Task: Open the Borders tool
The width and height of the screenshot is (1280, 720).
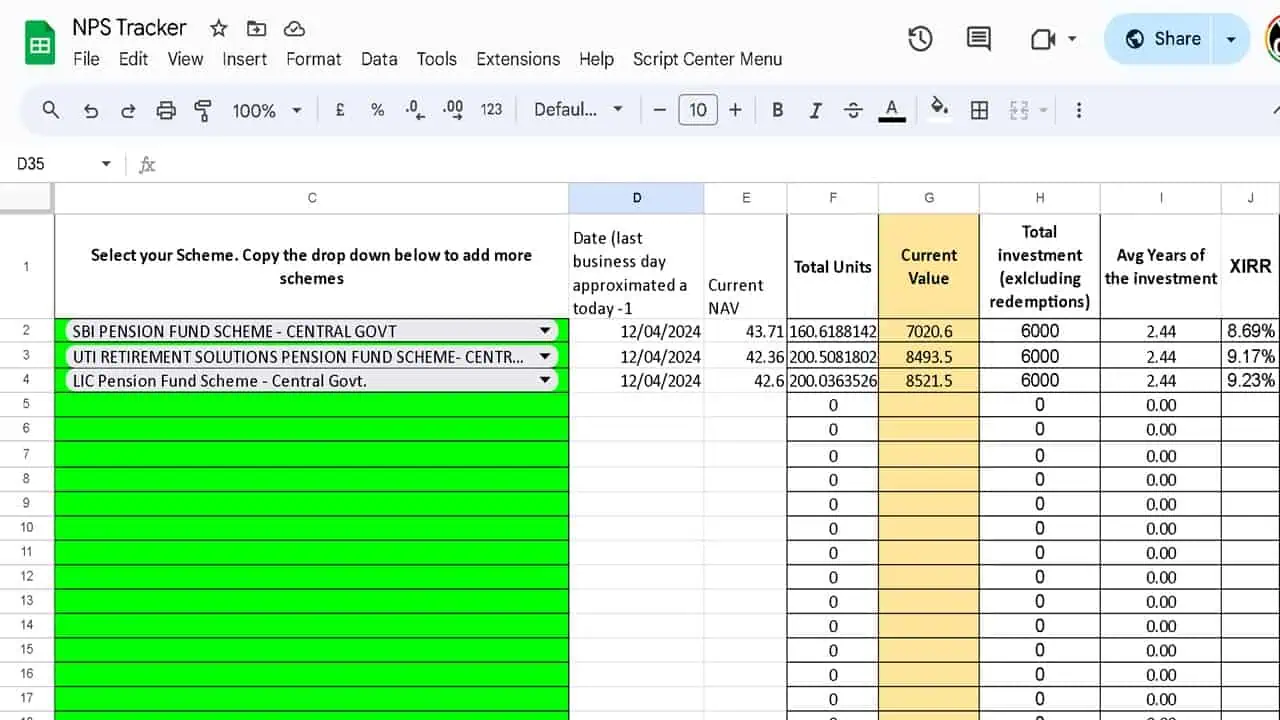Action: coord(978,110)
